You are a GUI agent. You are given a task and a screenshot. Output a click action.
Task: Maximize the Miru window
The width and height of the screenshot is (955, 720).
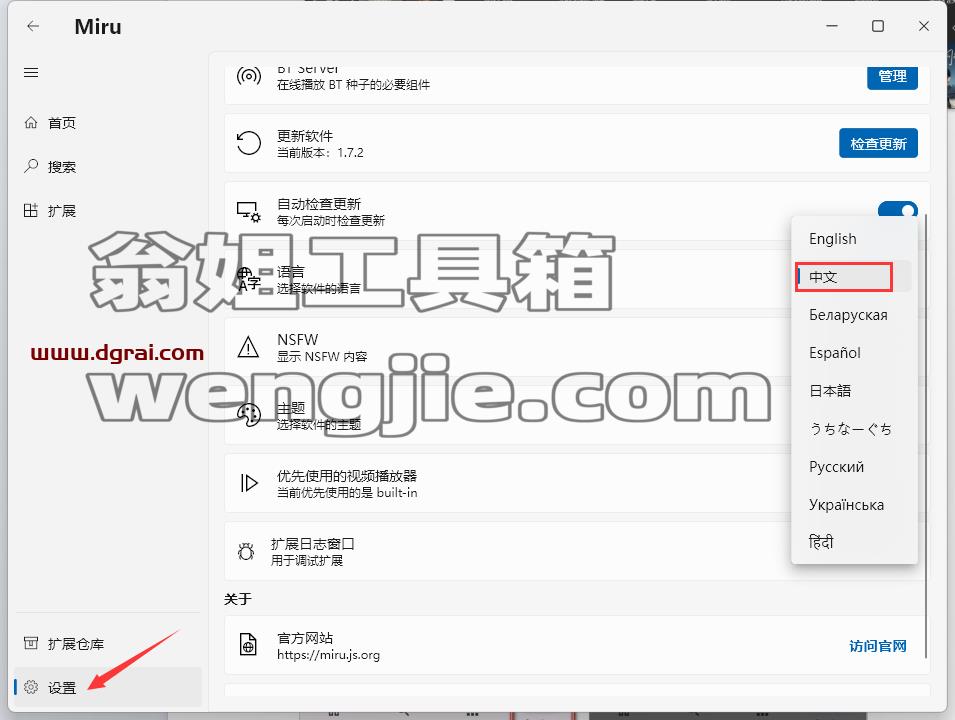pos(878,26)
